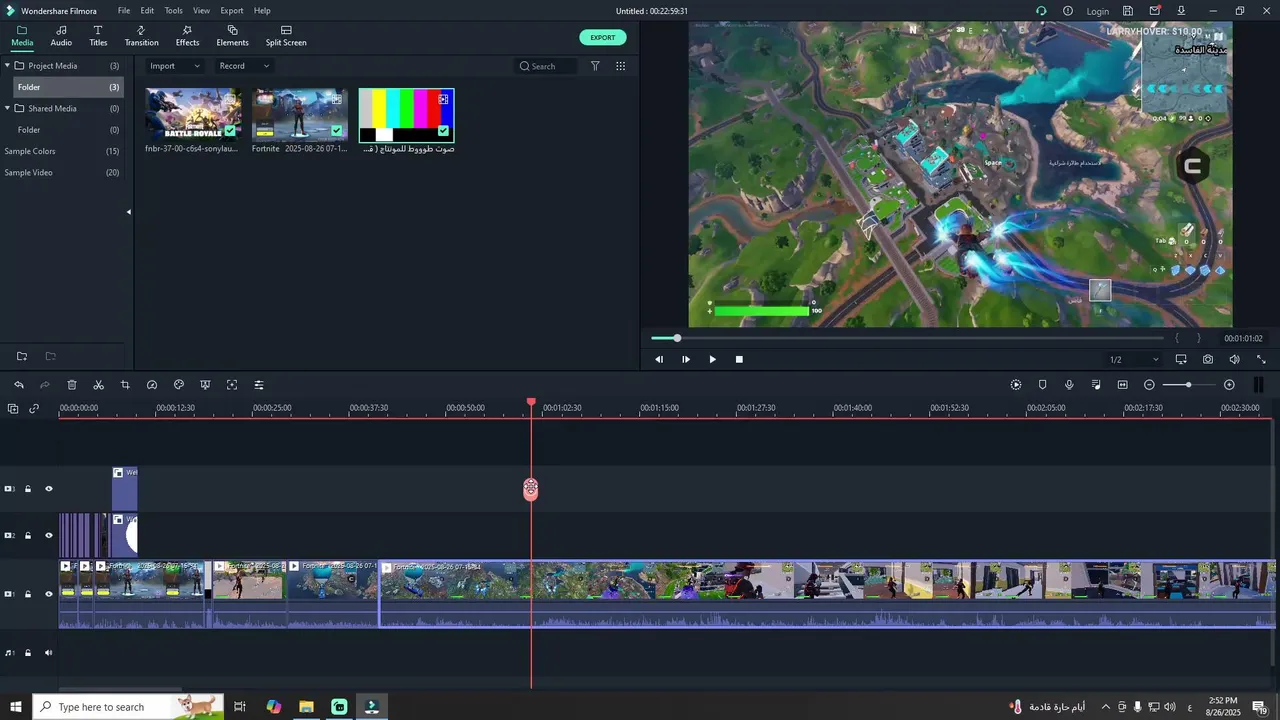Click the save project disk icon
This screenshot has height=720, width=1280.
click(1128, 11)
